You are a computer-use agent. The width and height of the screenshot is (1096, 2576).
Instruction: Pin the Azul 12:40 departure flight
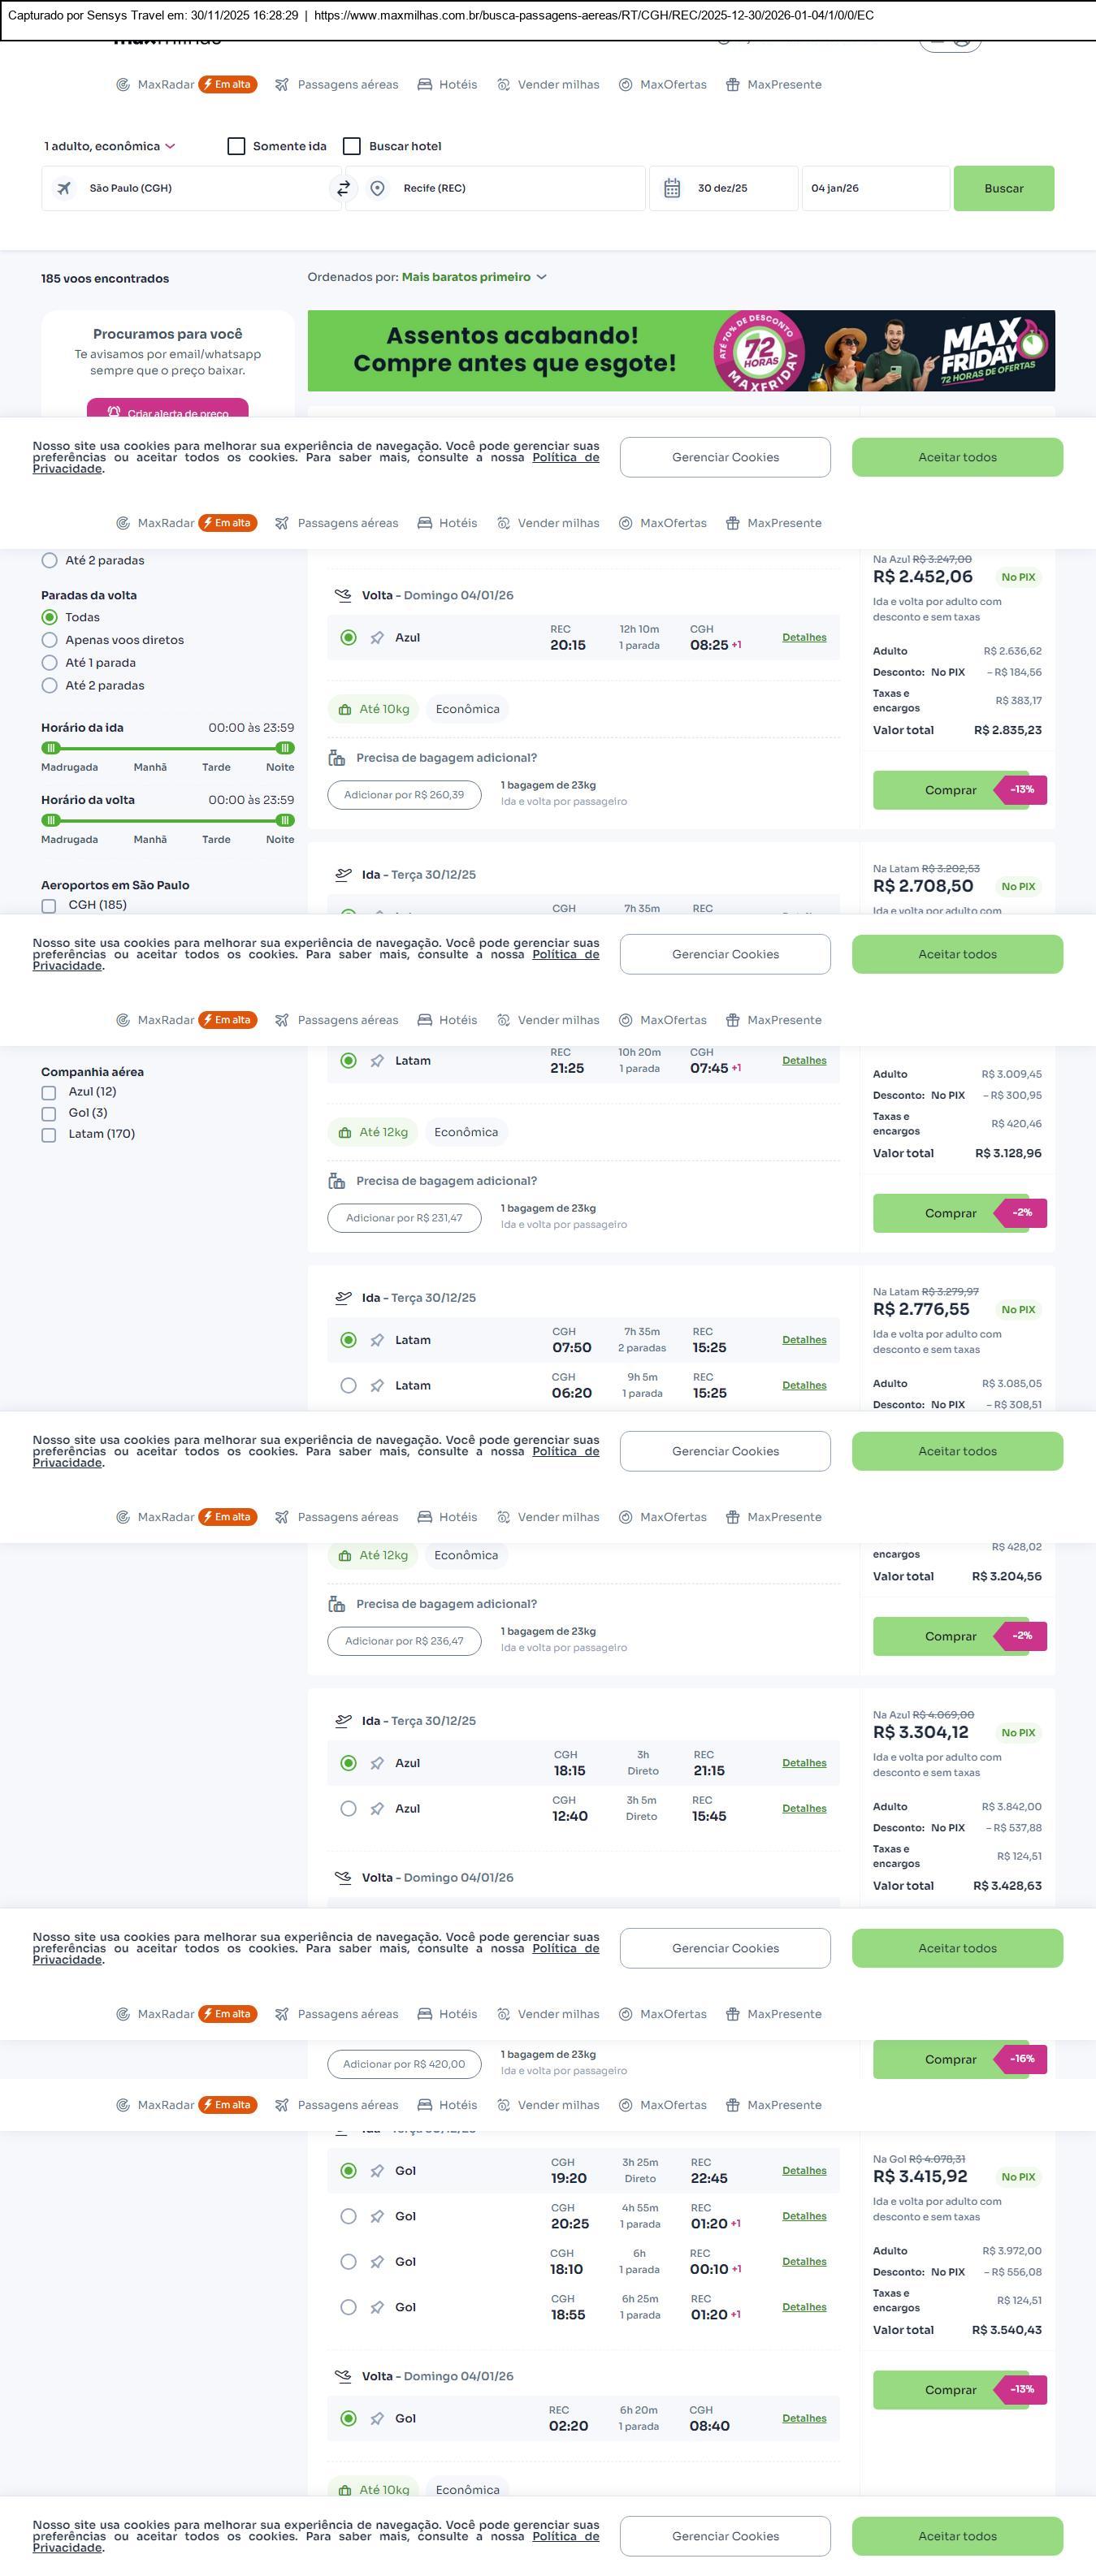(x=377, y=1809)
